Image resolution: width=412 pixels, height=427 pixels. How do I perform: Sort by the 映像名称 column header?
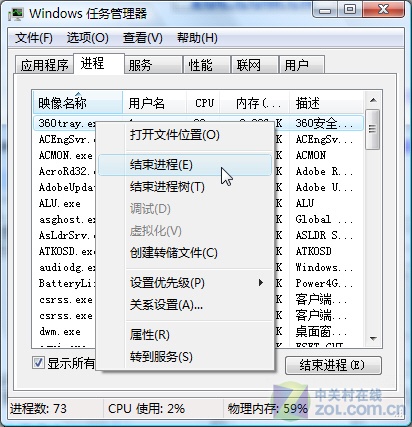click(x=77, y=103)
